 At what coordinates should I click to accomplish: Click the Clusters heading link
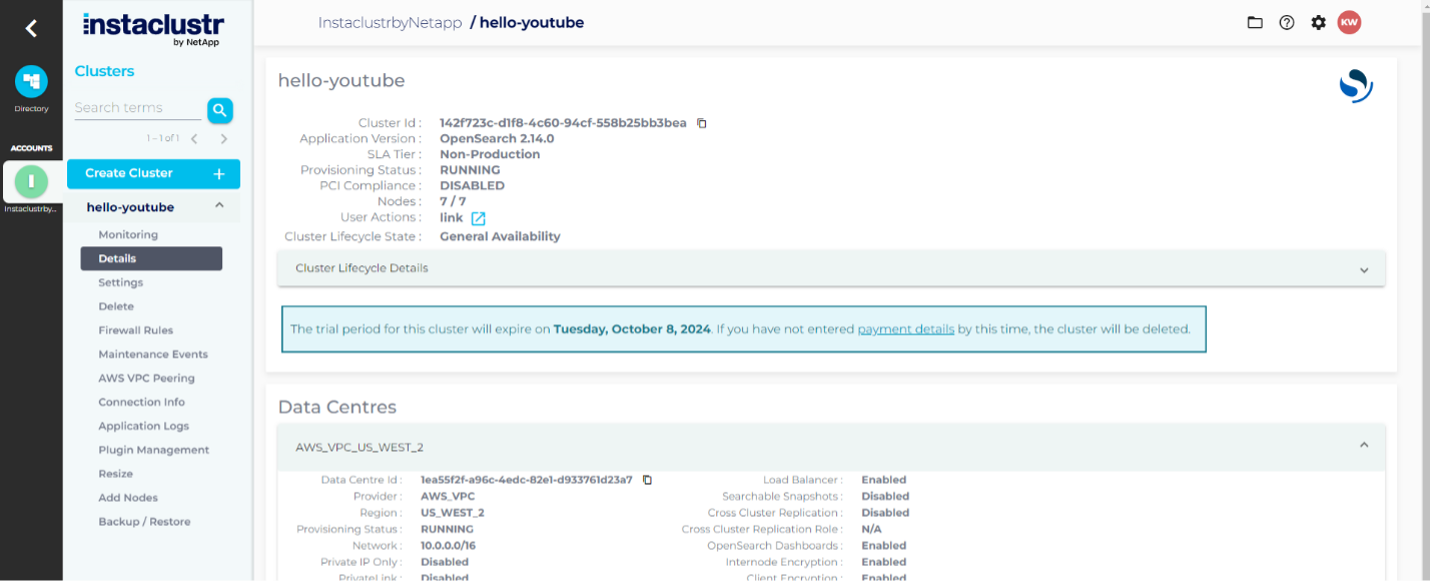(x=105, y=71)
